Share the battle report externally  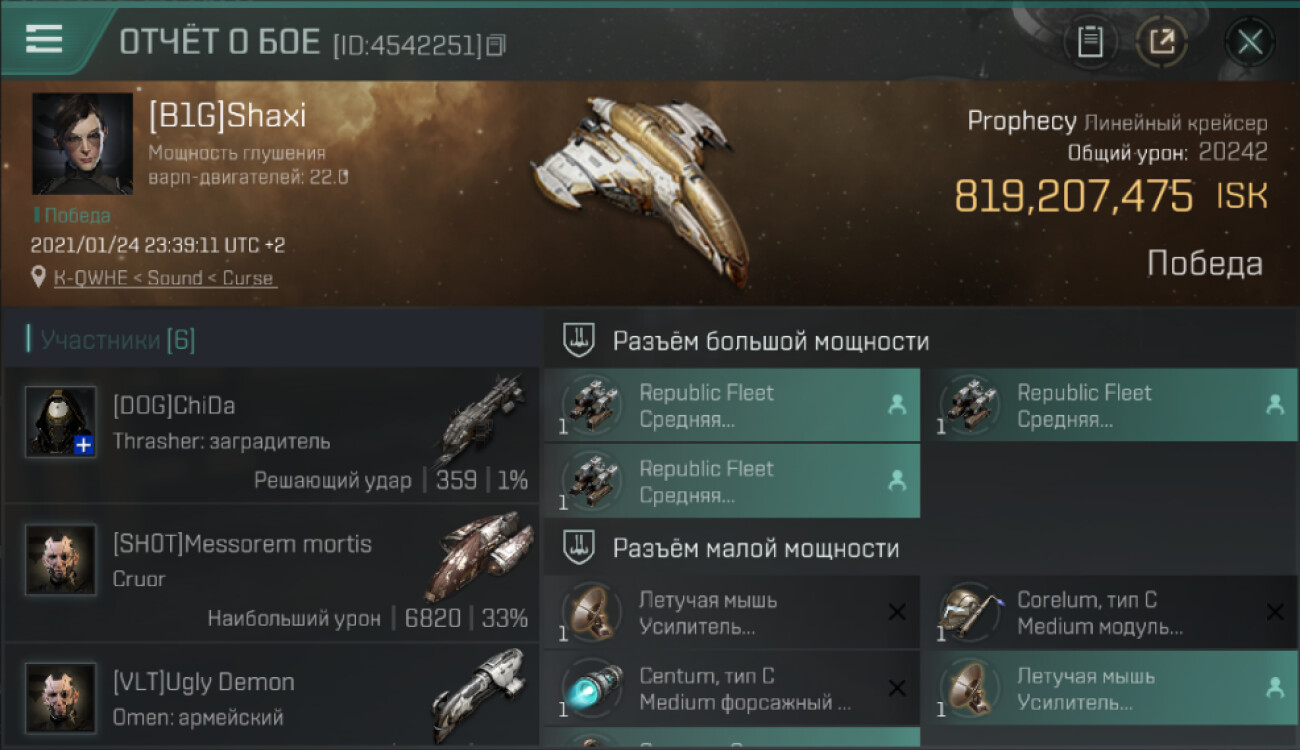coord(1161,42)
